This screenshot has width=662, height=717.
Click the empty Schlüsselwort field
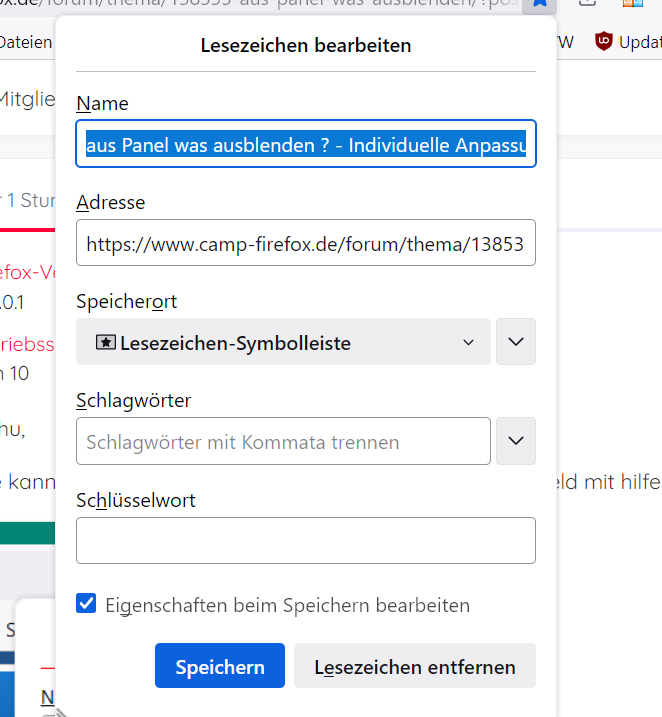click(x=306, y=540)
